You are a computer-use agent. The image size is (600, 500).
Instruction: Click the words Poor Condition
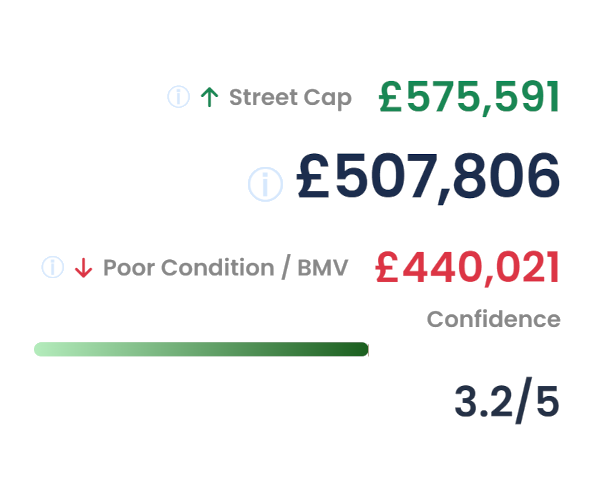(188, 267)
